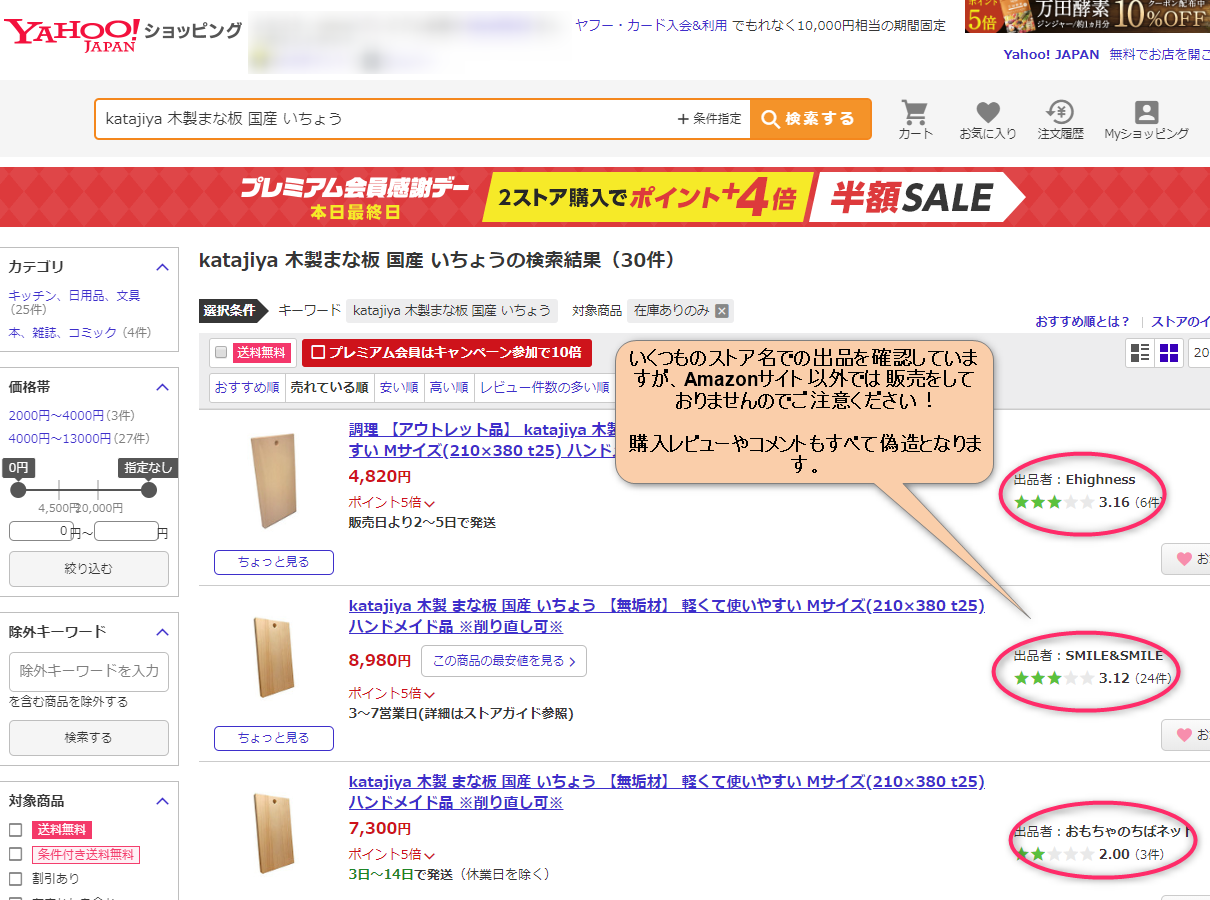Expand ポイント5倍 for the 7,300円 product
This screenshot has width=1210, height=900.
[392, 854]
